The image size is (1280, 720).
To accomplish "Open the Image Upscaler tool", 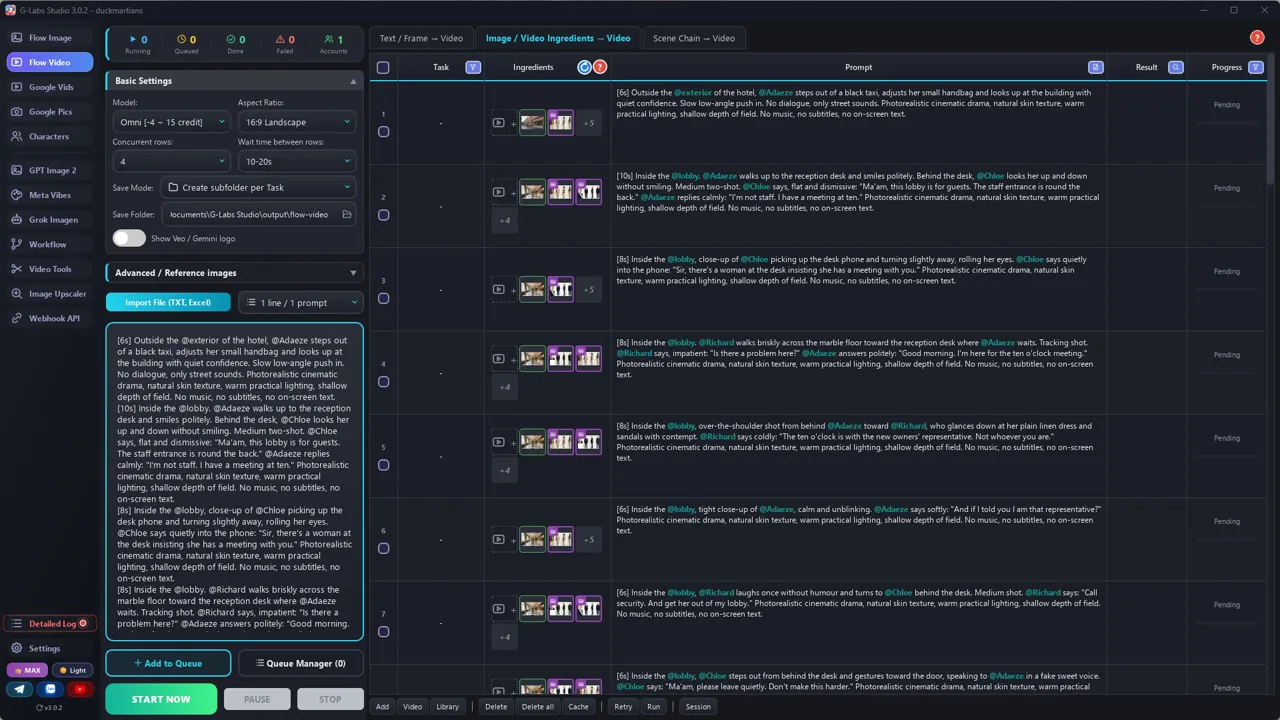I will (x=50, y=294).
